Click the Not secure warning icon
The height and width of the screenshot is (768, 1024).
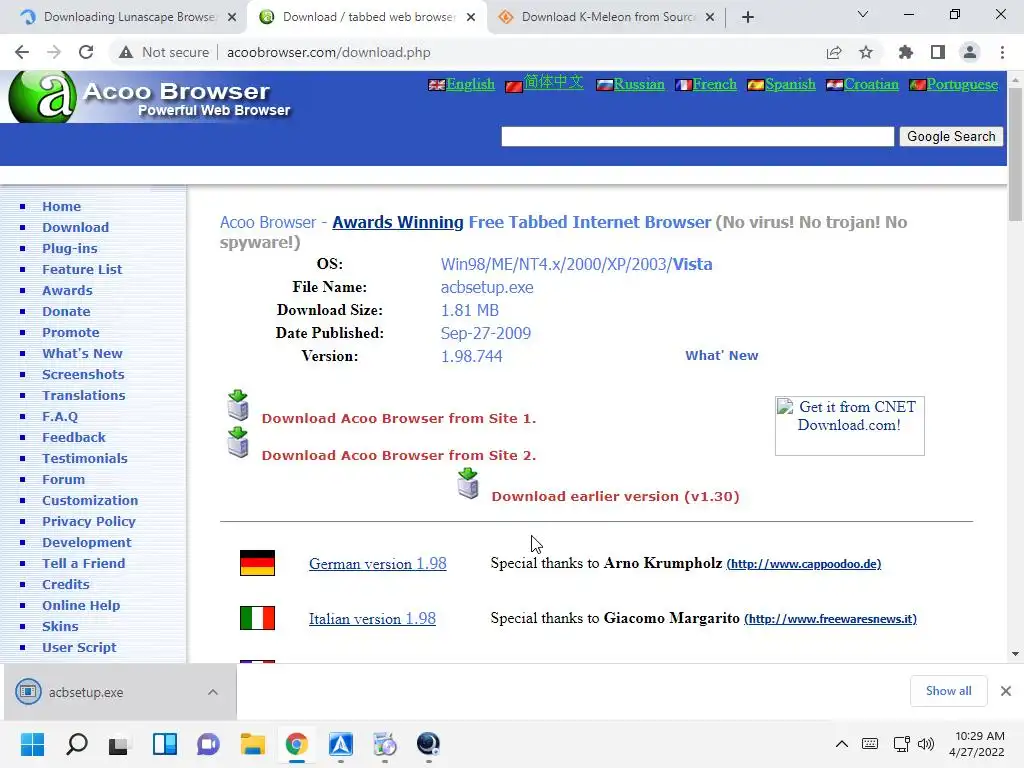click(x=126, y=52)
